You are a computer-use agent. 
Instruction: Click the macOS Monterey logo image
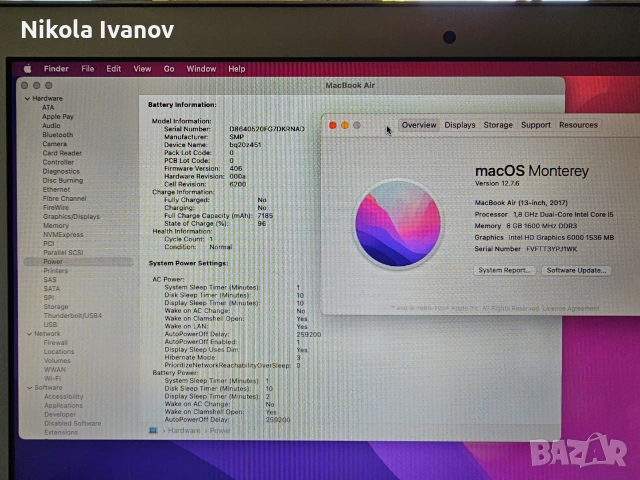398,224
